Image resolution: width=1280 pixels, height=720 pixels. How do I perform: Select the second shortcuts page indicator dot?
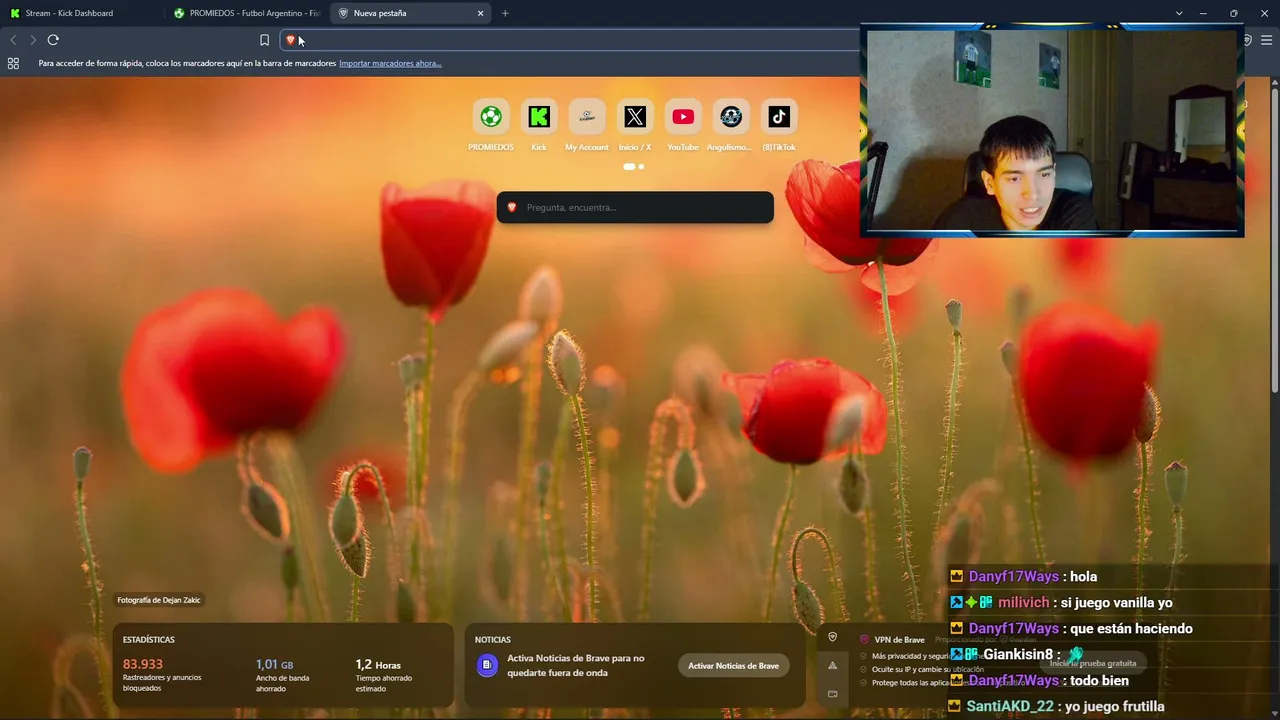click(641, 166)
